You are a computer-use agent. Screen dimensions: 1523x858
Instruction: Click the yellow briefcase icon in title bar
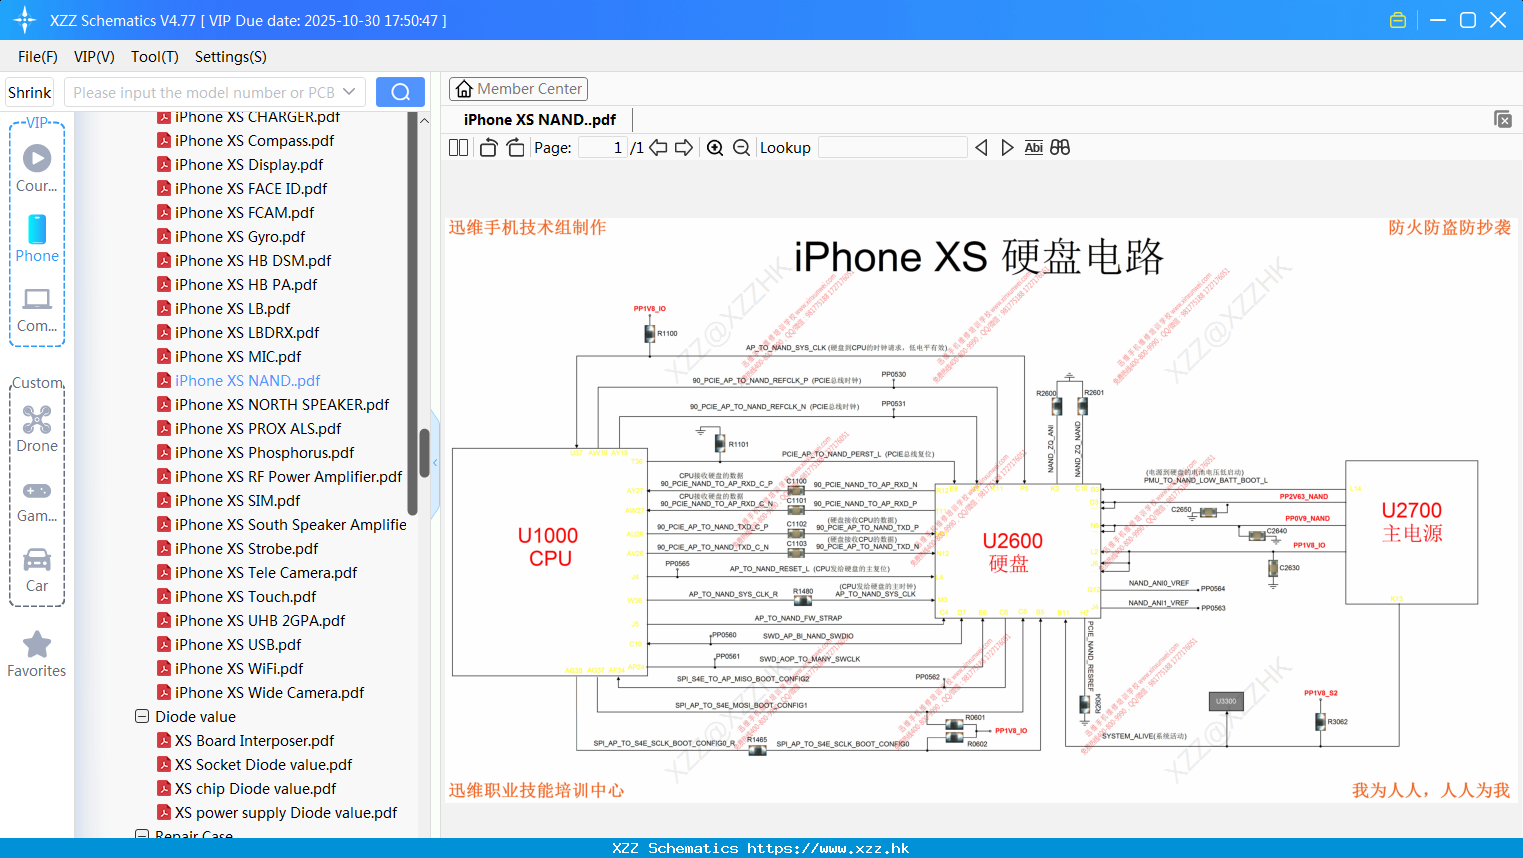(x=1398, y=20)
